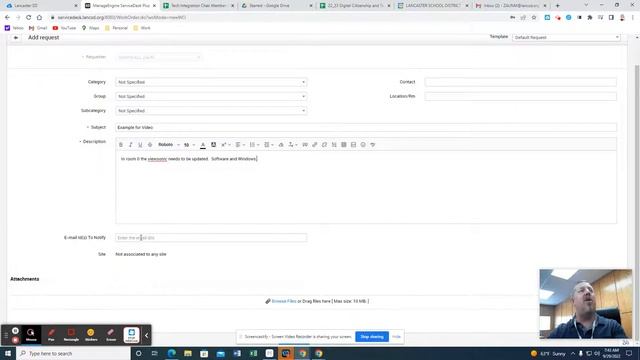
Task: Click Stop sharing button
Action: tap(372, 337)
